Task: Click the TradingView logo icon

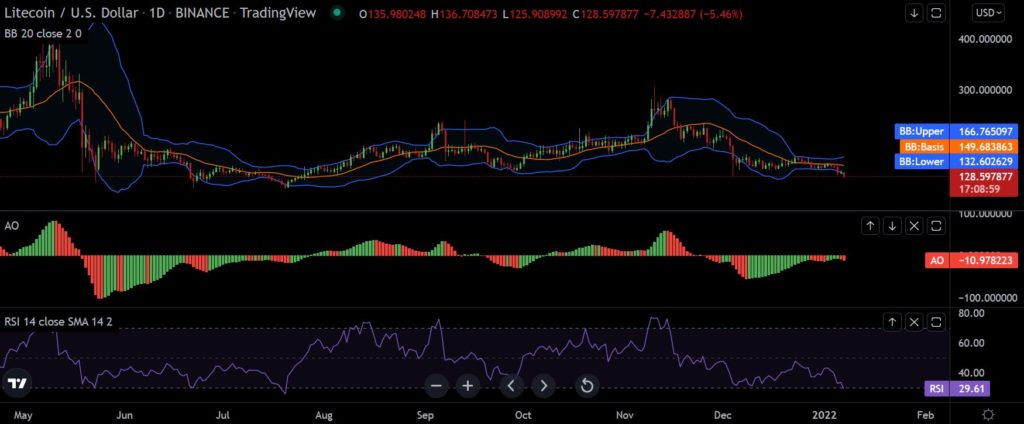Action: (x=18, y=383)
